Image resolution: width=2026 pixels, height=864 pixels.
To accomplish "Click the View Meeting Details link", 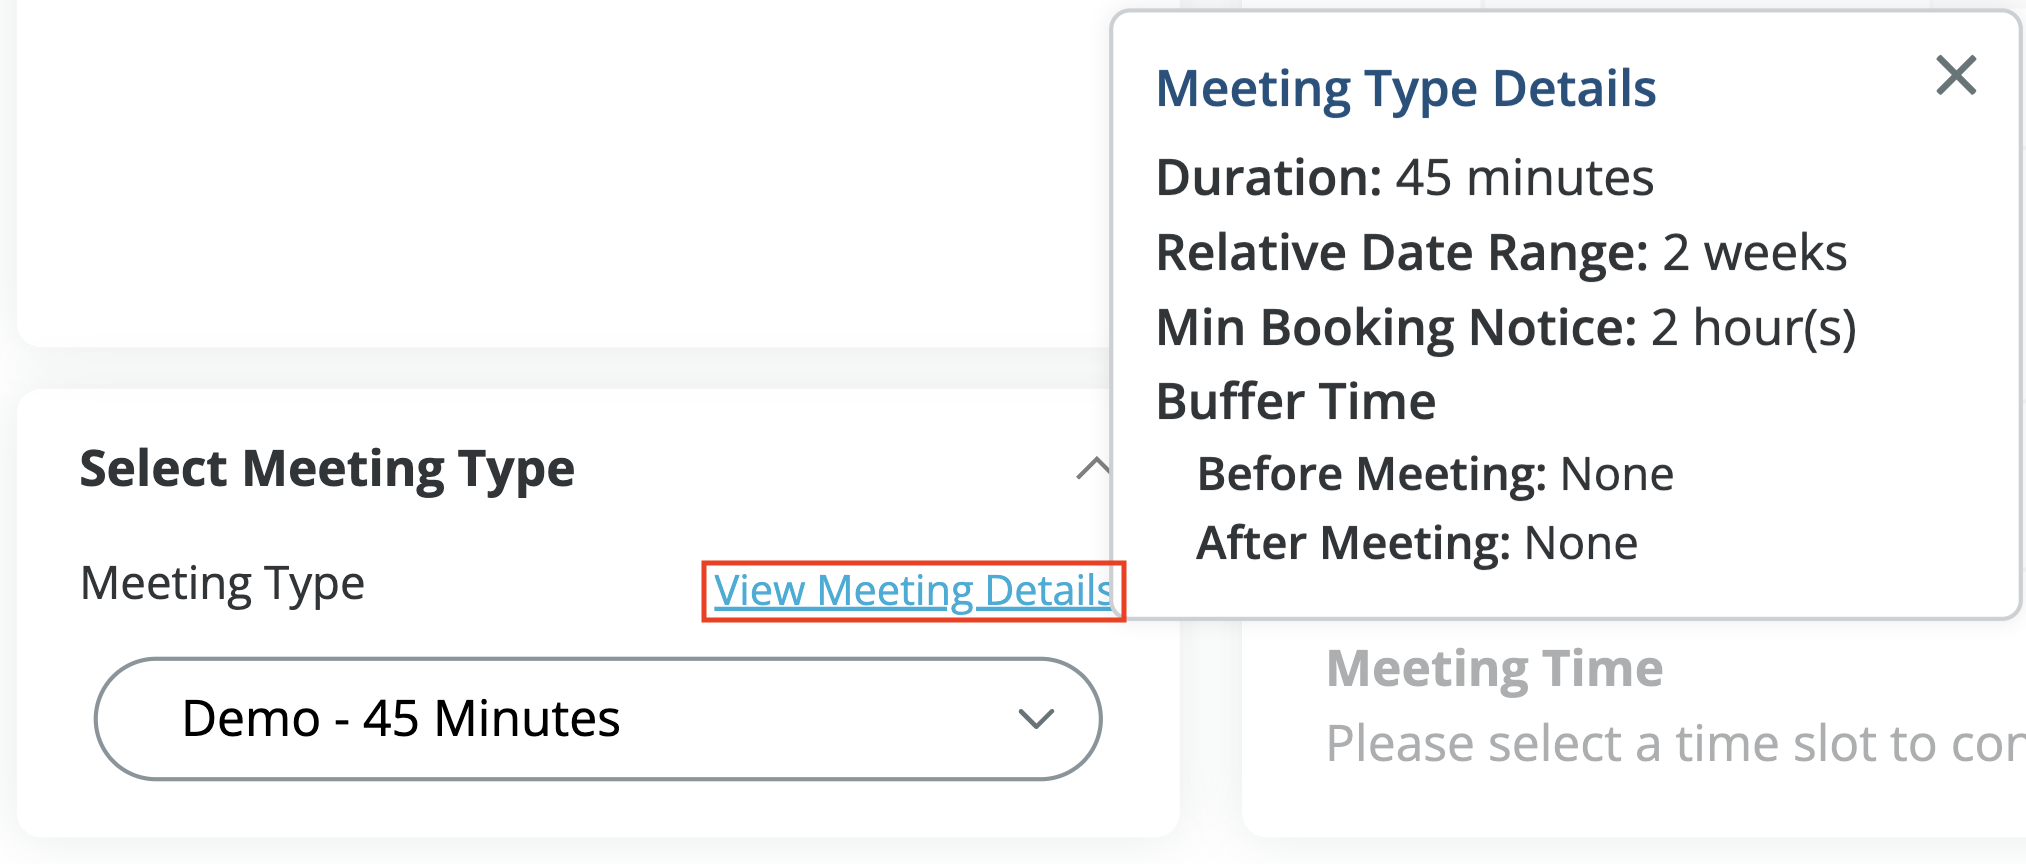I will coord(912,591).
